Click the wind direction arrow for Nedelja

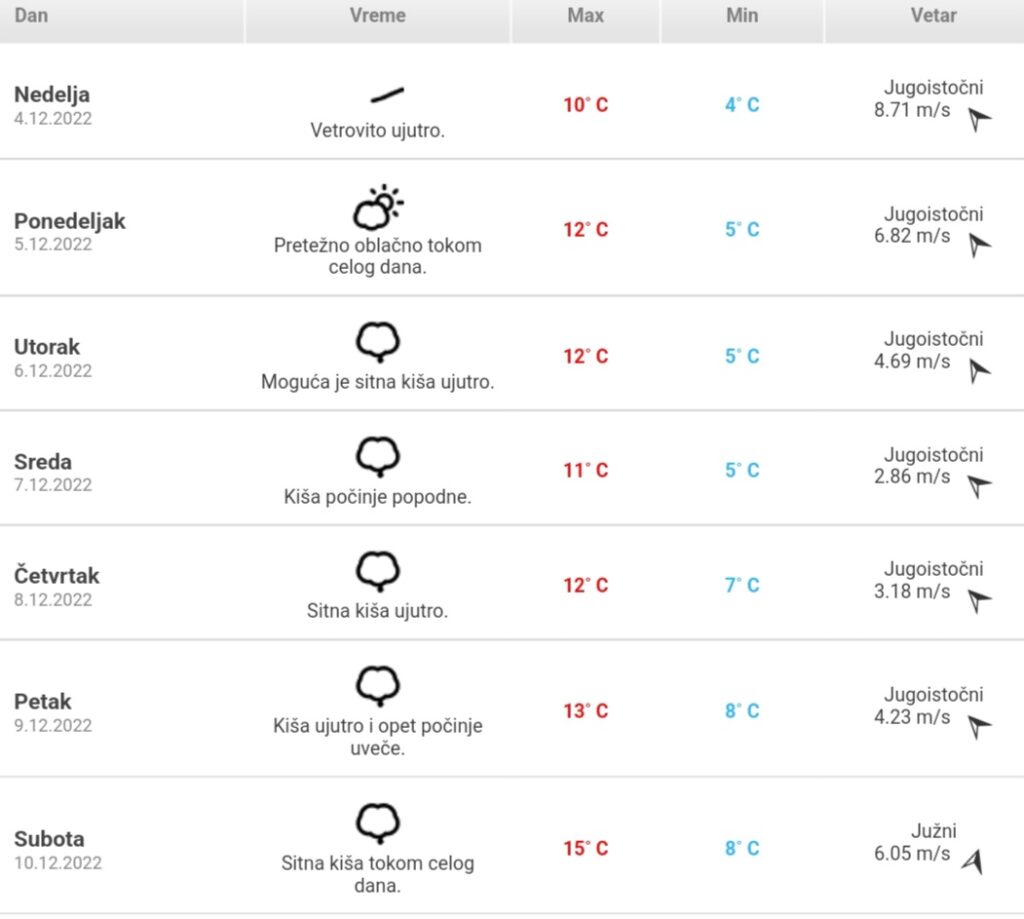point(979,119)
